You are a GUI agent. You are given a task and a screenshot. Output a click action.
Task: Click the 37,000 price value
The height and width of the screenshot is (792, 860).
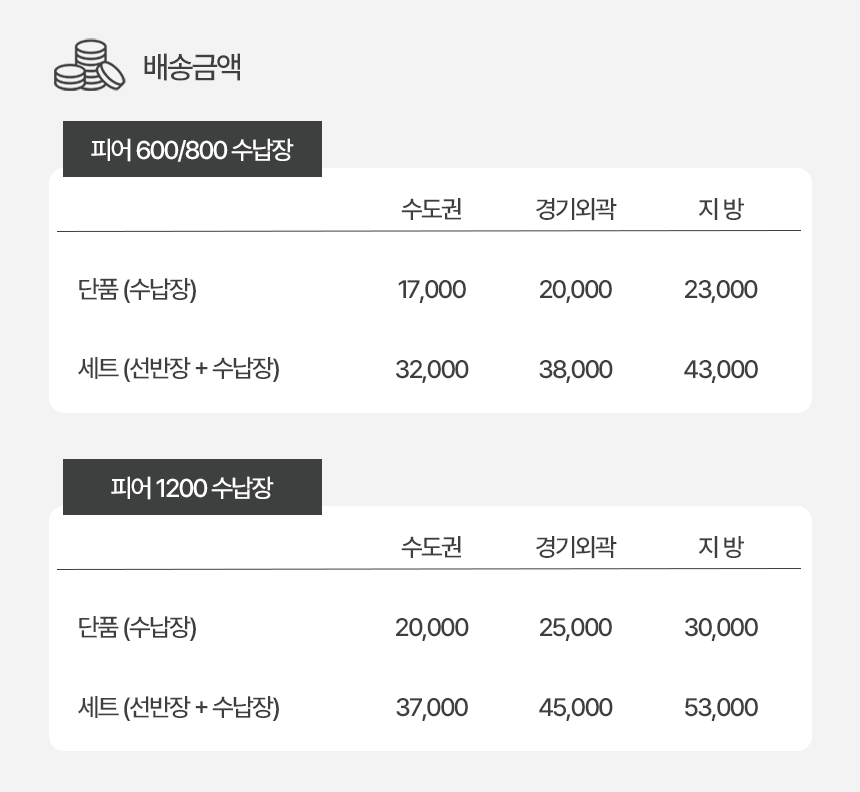(431, 708)
